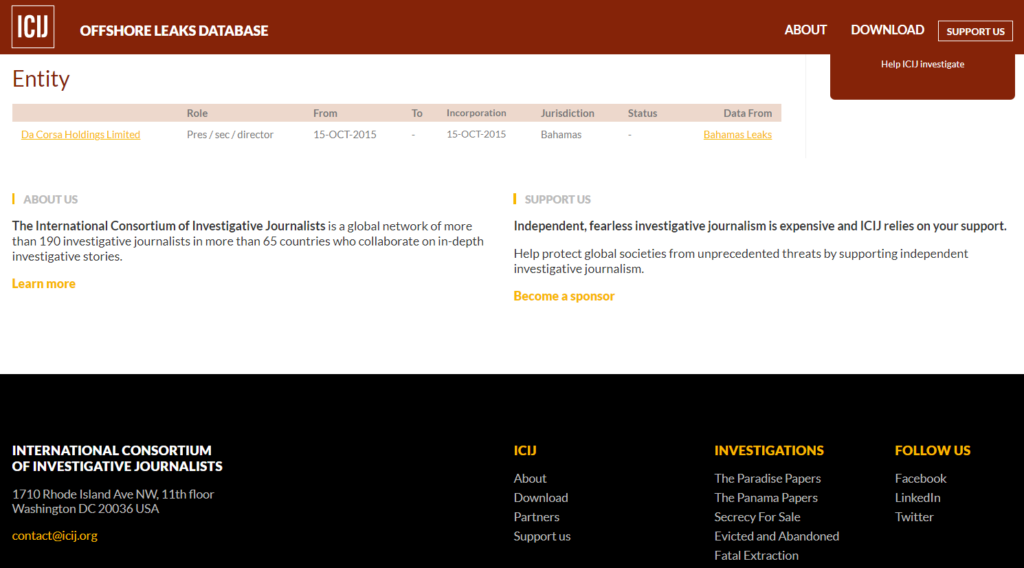Open the footer Support us link

542,536
